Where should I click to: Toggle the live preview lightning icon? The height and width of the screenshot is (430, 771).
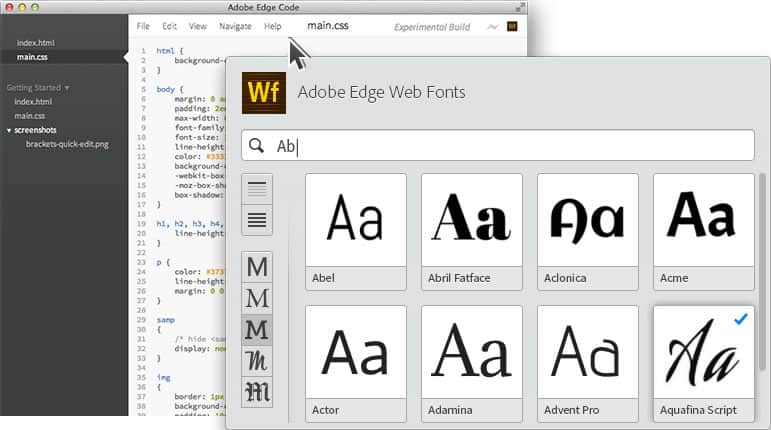tap(493, 27)
